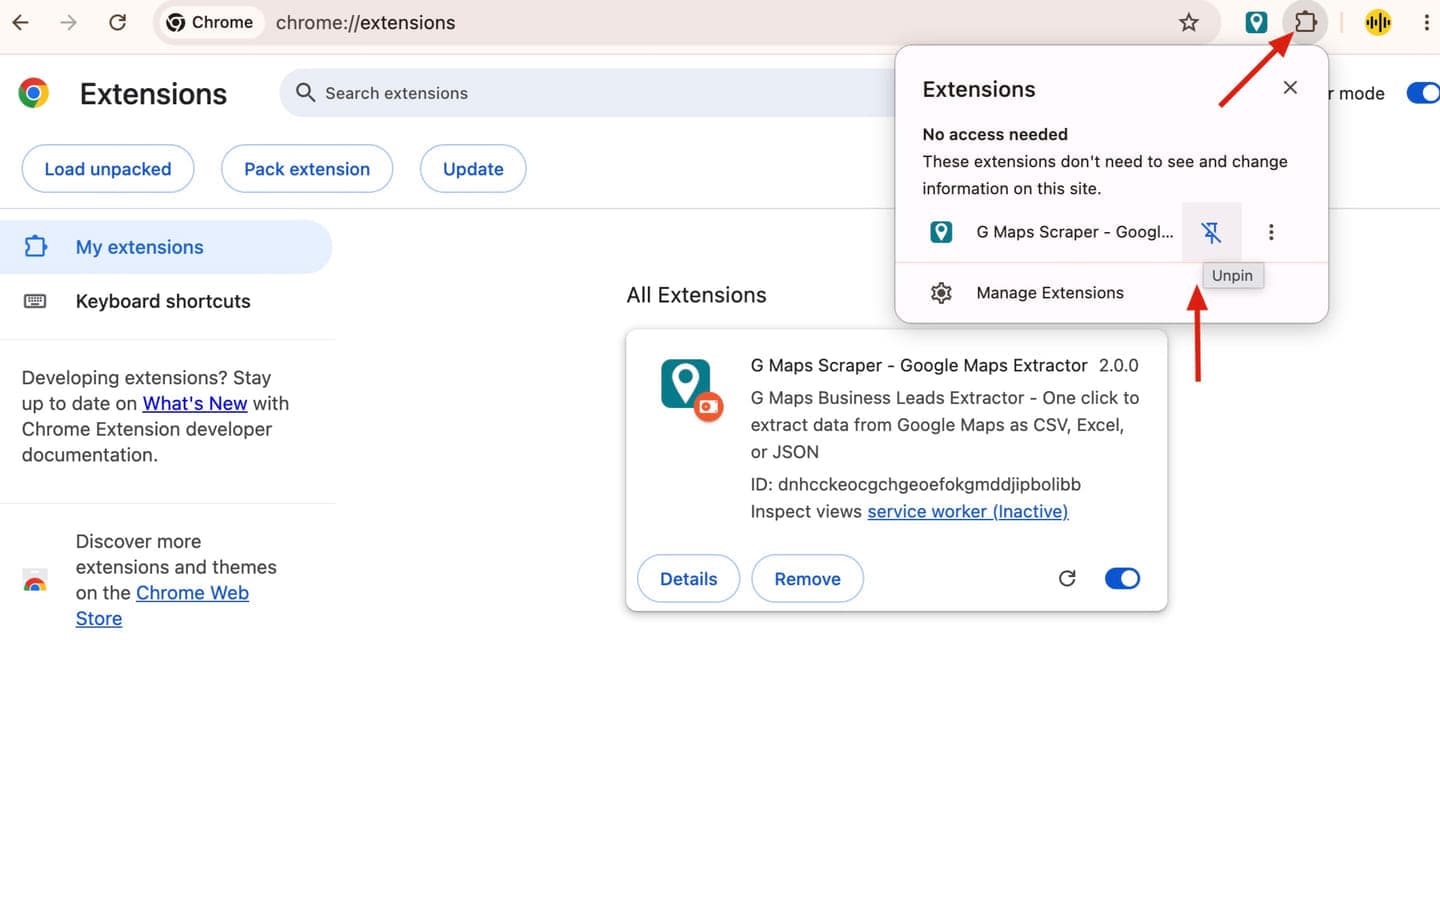Click Load unpacked button
1440x920 pixels.
[108, 169]
